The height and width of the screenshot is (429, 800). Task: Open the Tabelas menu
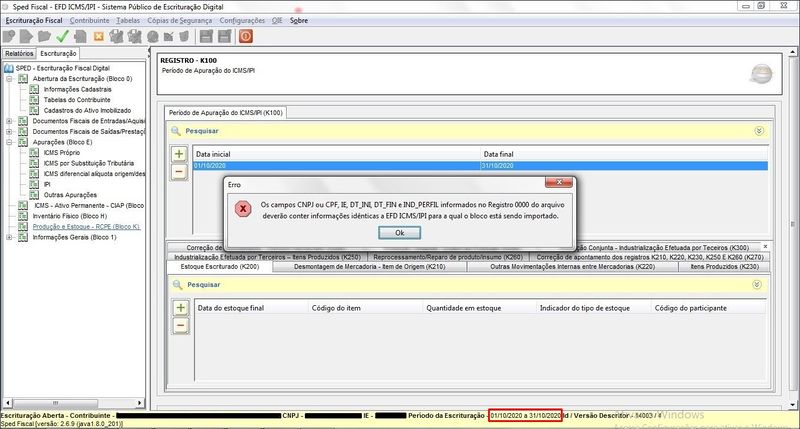tap(128, 20)
